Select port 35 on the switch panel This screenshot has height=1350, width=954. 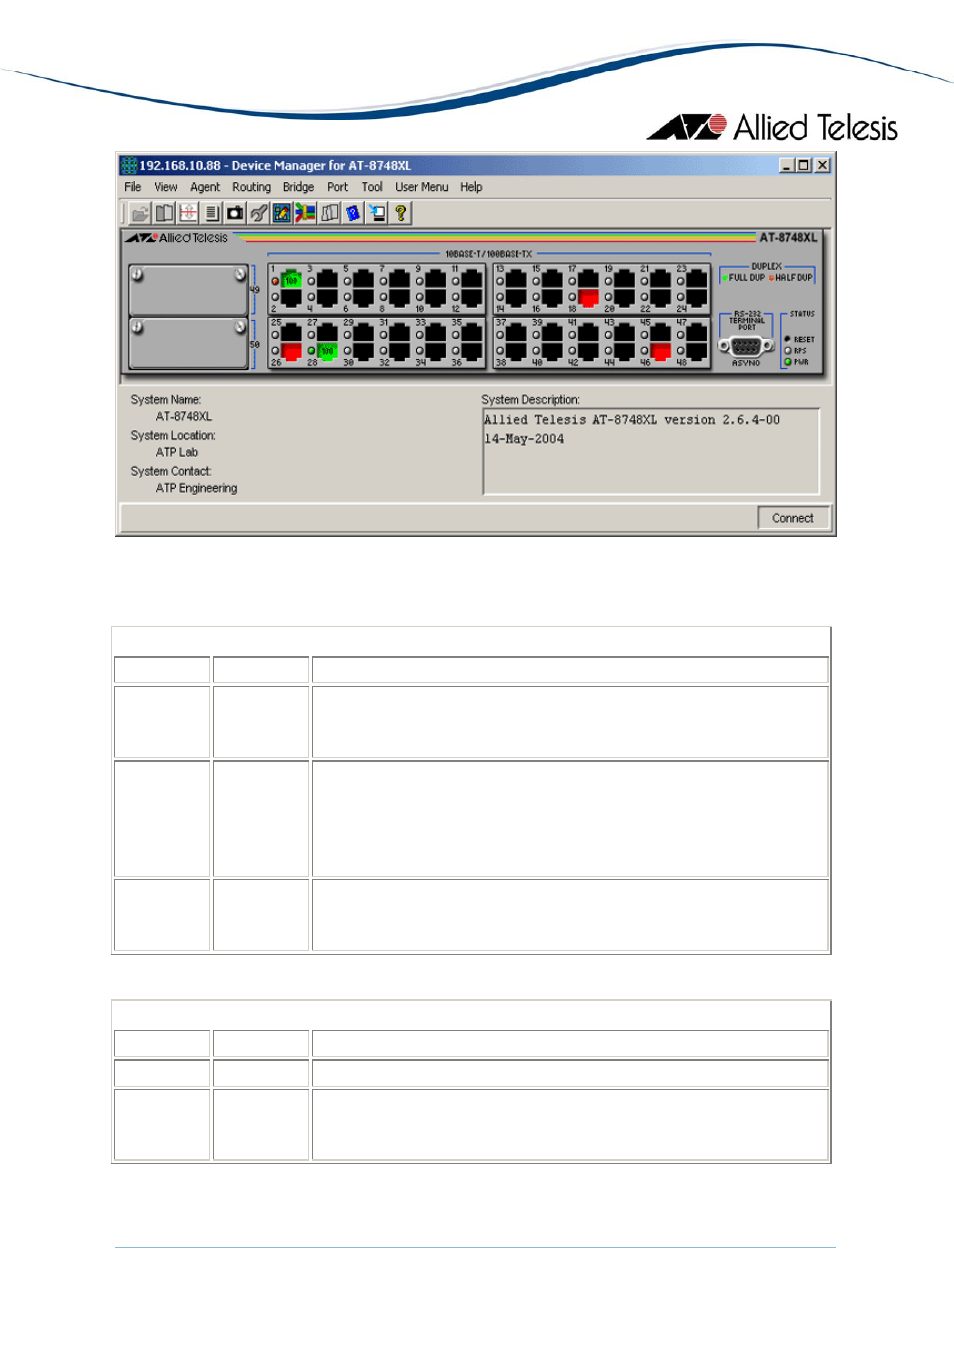click(x=472, y=333)
